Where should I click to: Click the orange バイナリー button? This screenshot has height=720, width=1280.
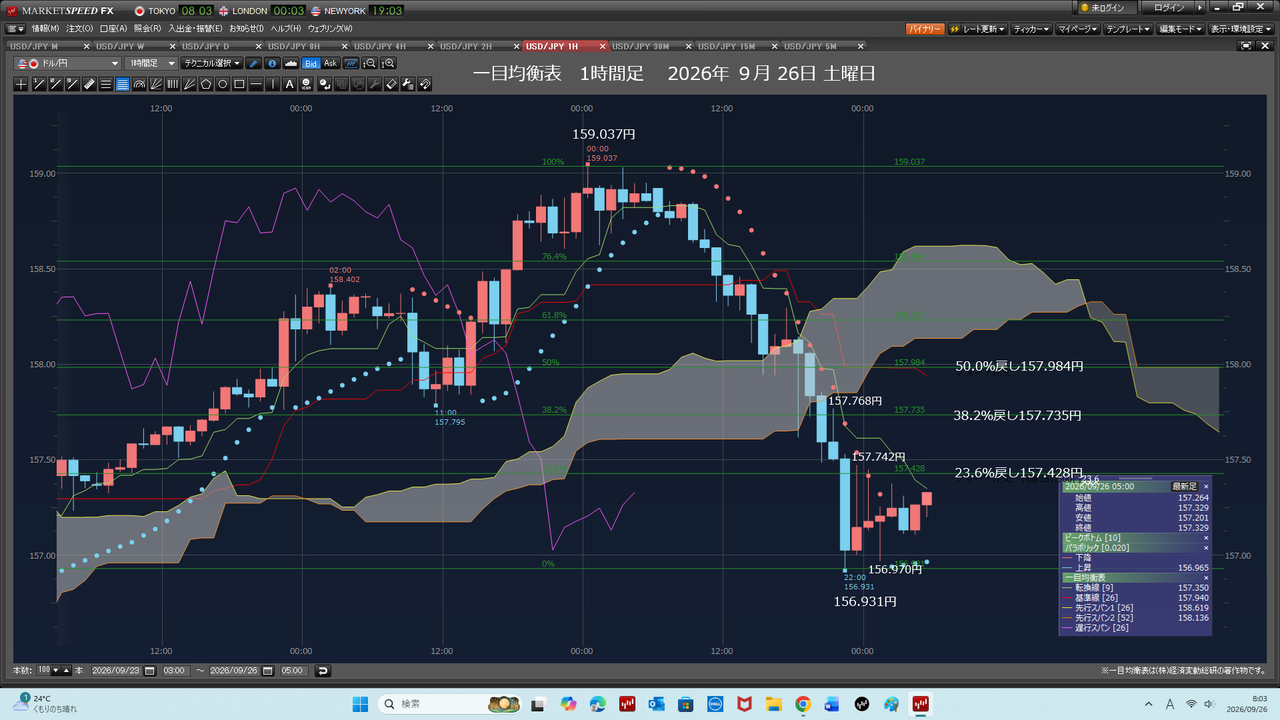pyautogui.click(x=925, y=29)
